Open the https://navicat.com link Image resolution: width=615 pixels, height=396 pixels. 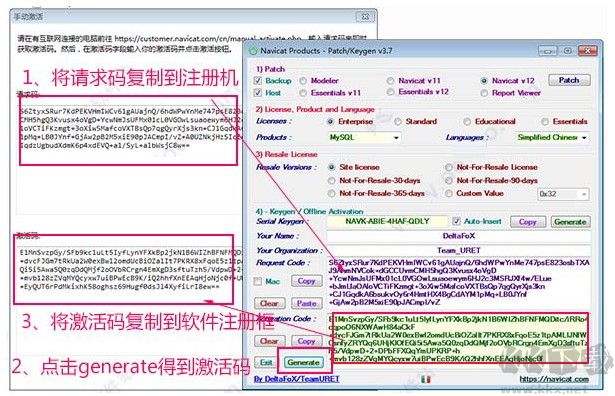(x=554, y=379)
